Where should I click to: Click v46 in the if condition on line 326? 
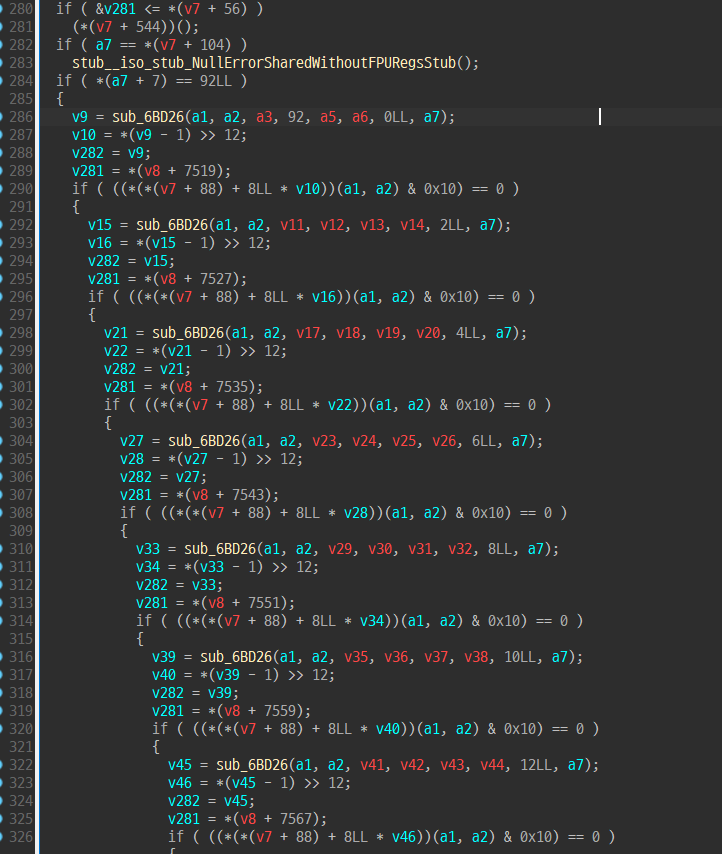tap(404, 836)
